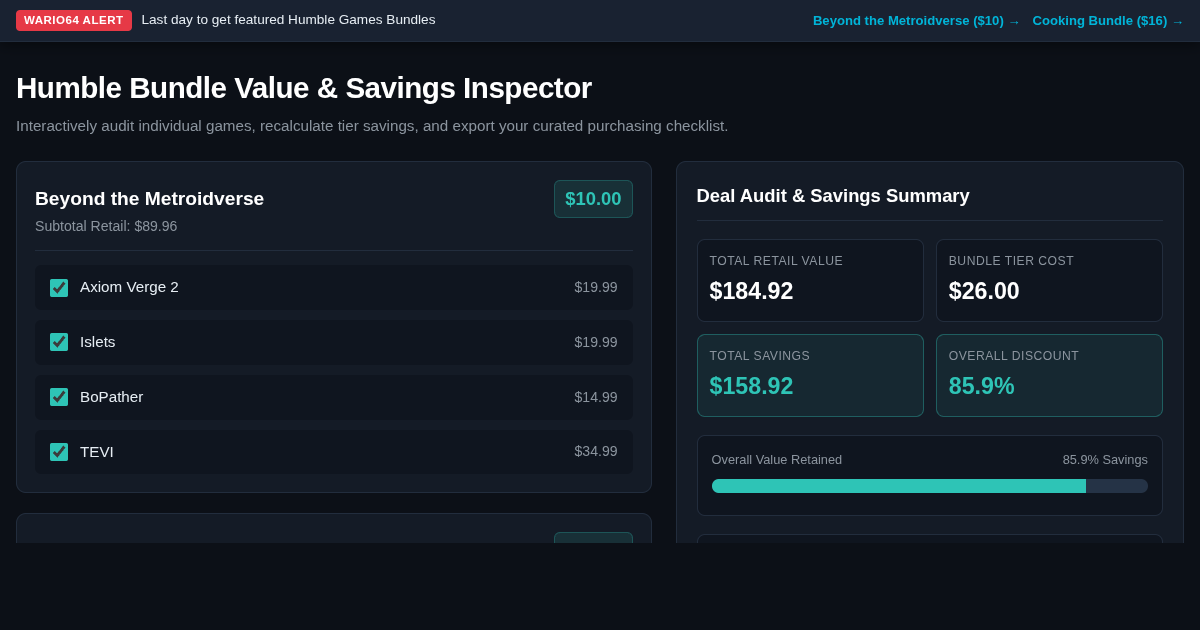Screen dimensions: 1200x630
Task: Click the Subtotal Retail: $89.96 text
Action: pyautogui.click(x=106, y=226)
